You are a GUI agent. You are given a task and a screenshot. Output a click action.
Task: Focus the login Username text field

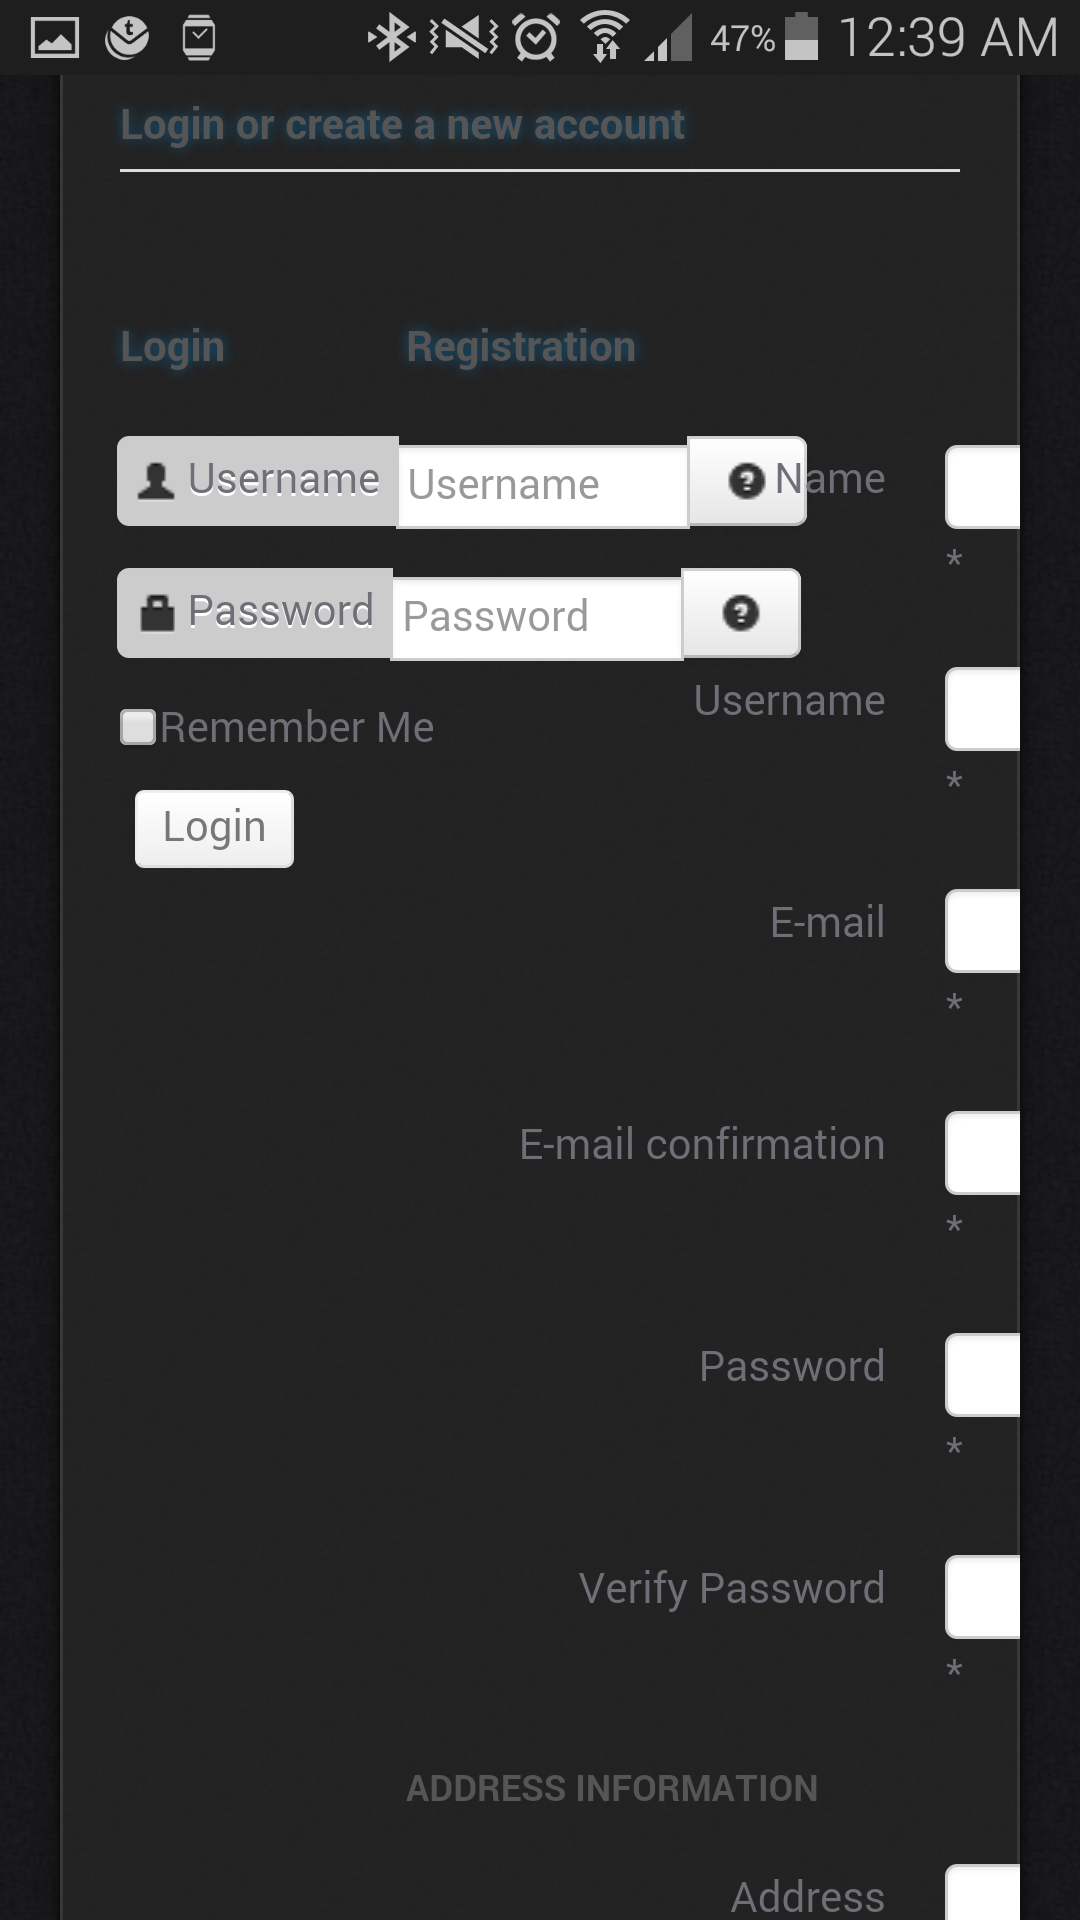542,486
